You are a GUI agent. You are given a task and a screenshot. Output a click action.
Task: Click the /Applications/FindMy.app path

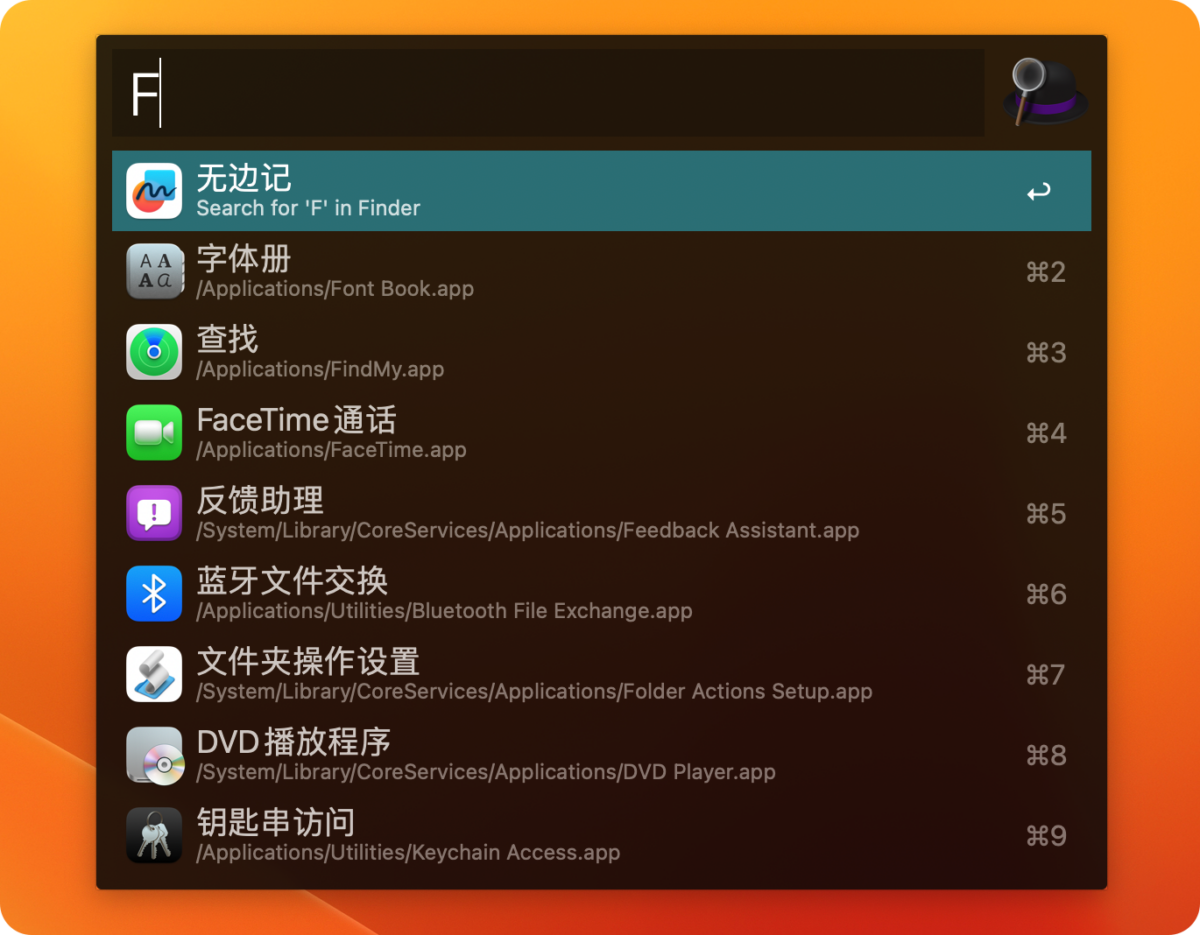[x=320, y=369]
